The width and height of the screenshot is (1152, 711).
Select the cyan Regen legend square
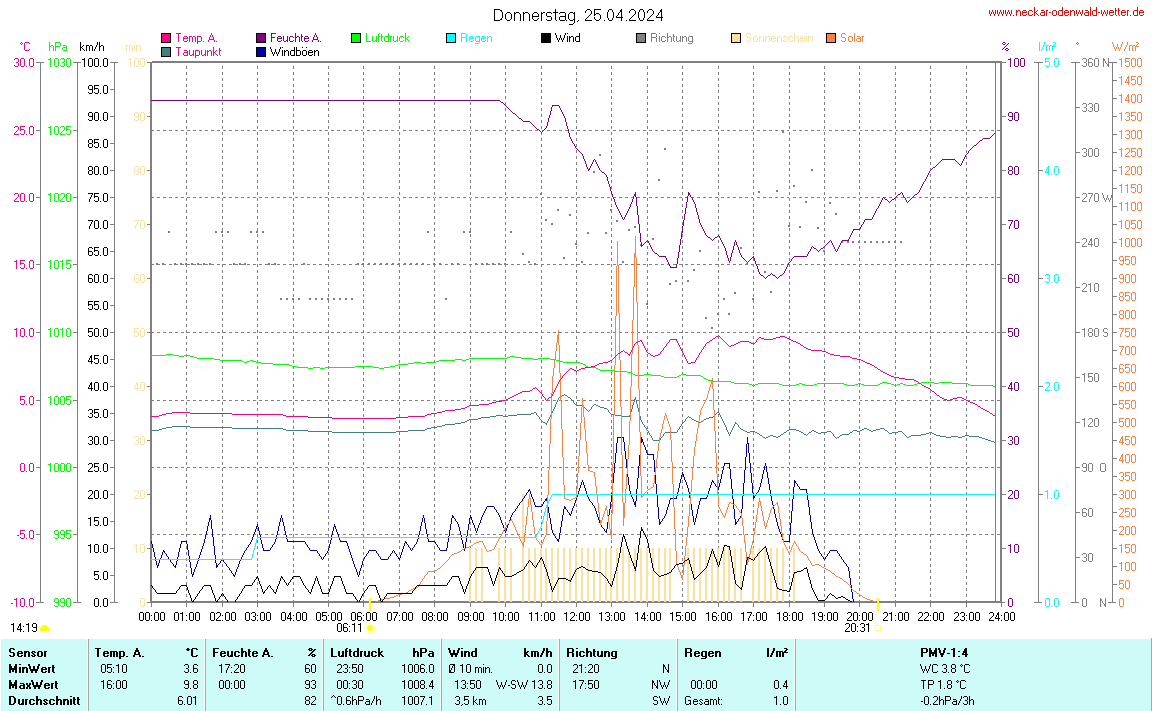pos(451,38)
